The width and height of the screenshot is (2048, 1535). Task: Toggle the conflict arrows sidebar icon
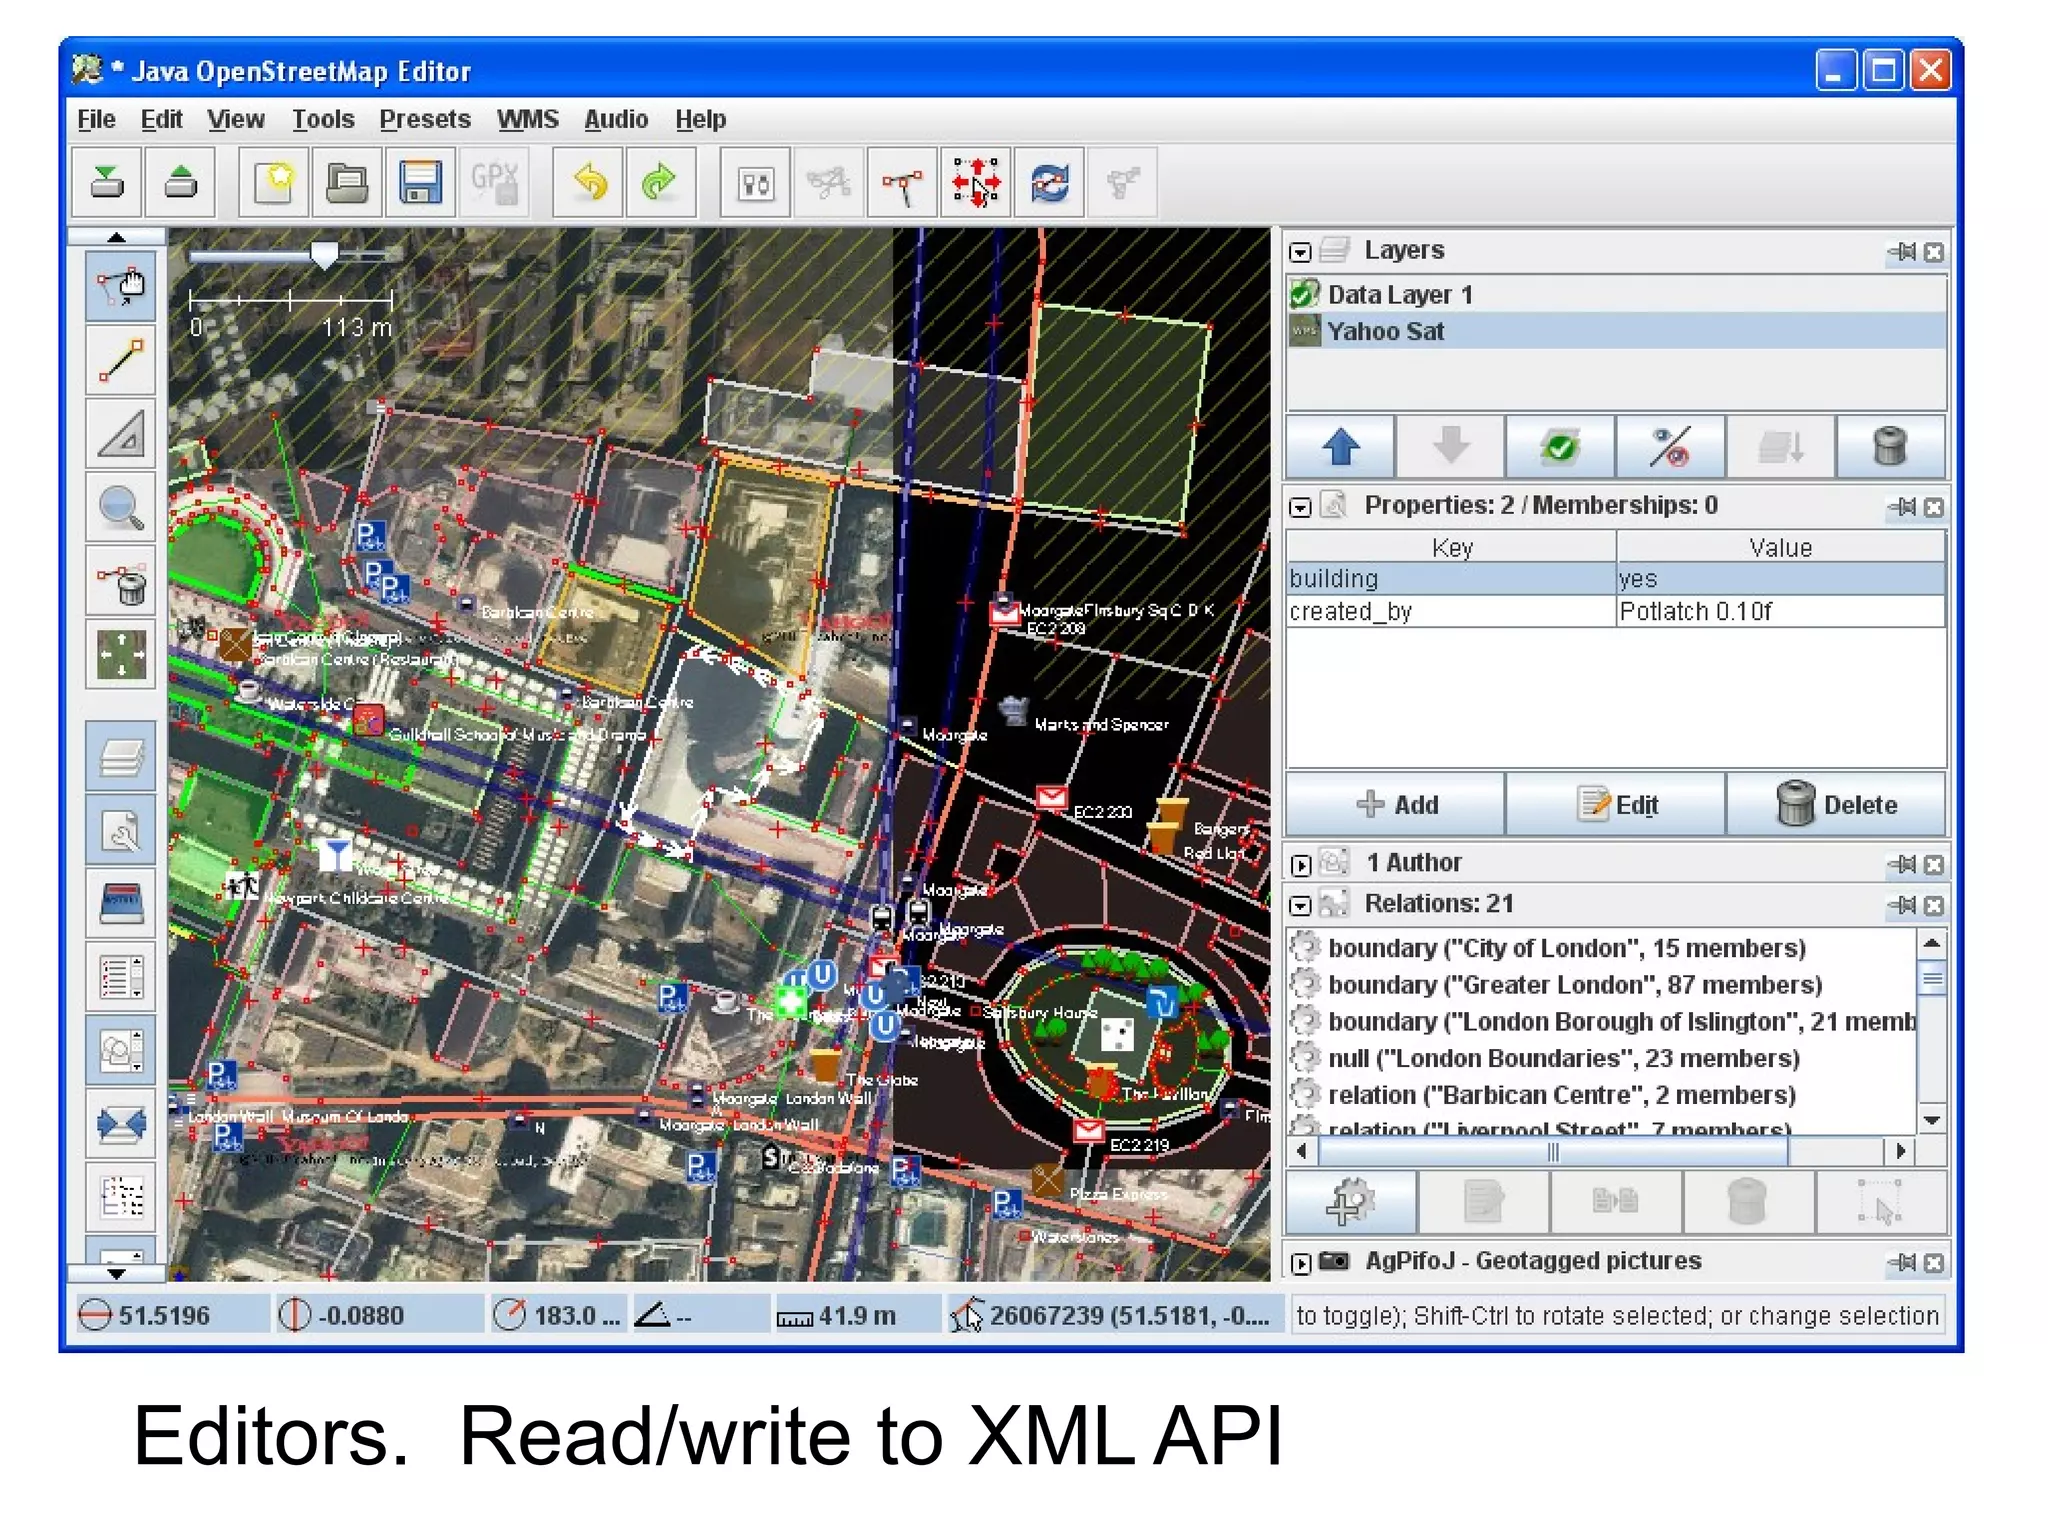pyautogui.click(x=121, y=1124)
